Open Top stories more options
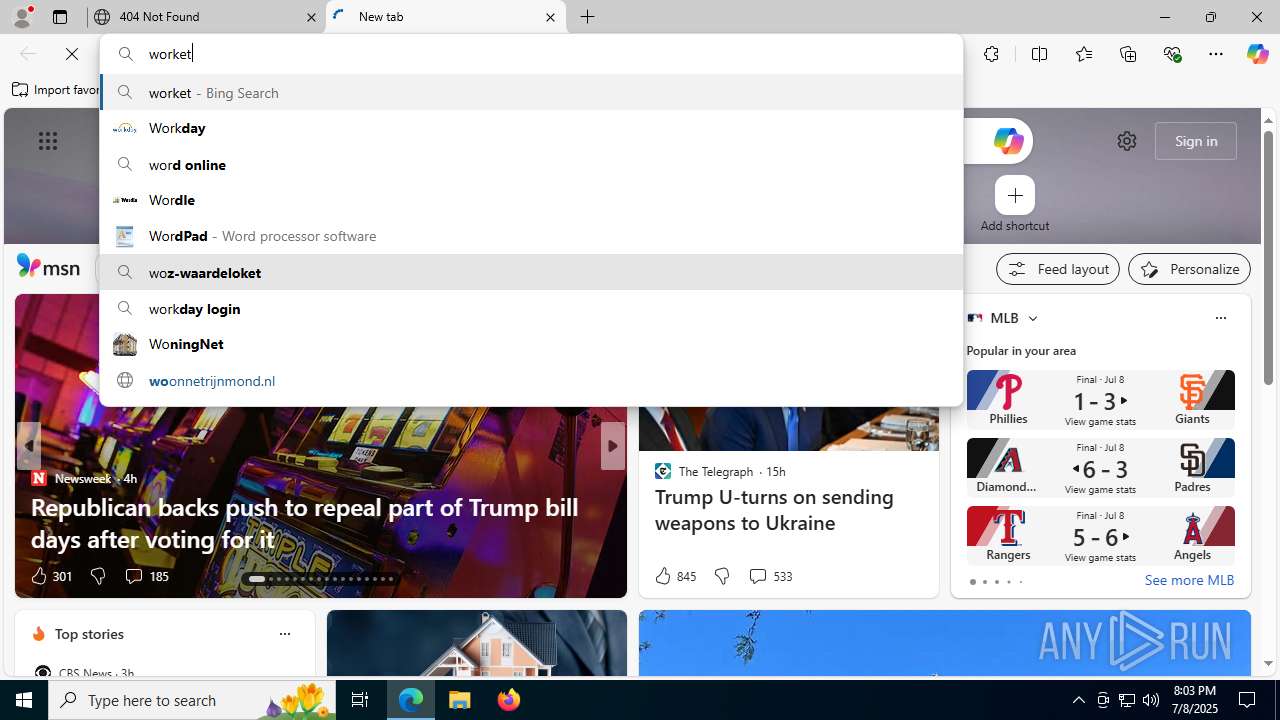Screen dimensions: 1280x720 284,634
